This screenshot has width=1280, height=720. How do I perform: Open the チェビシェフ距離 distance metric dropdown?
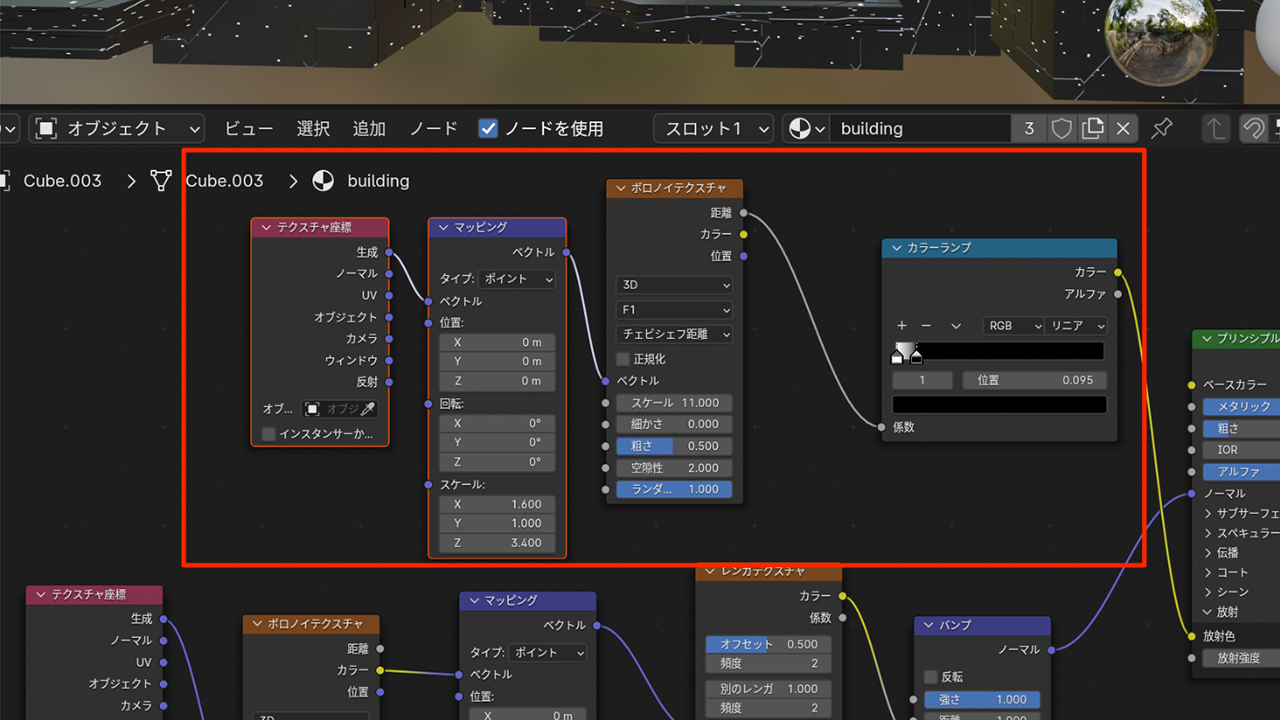(675, 334)
